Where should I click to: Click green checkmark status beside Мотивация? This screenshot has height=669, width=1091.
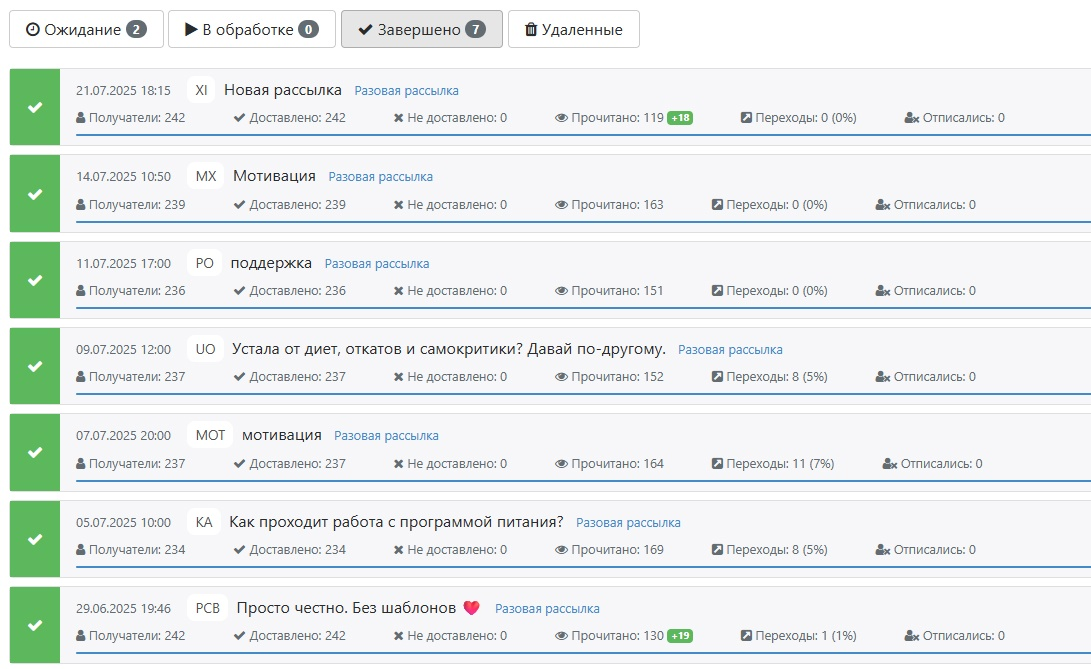pyautogui.click(x=35, y=193)
